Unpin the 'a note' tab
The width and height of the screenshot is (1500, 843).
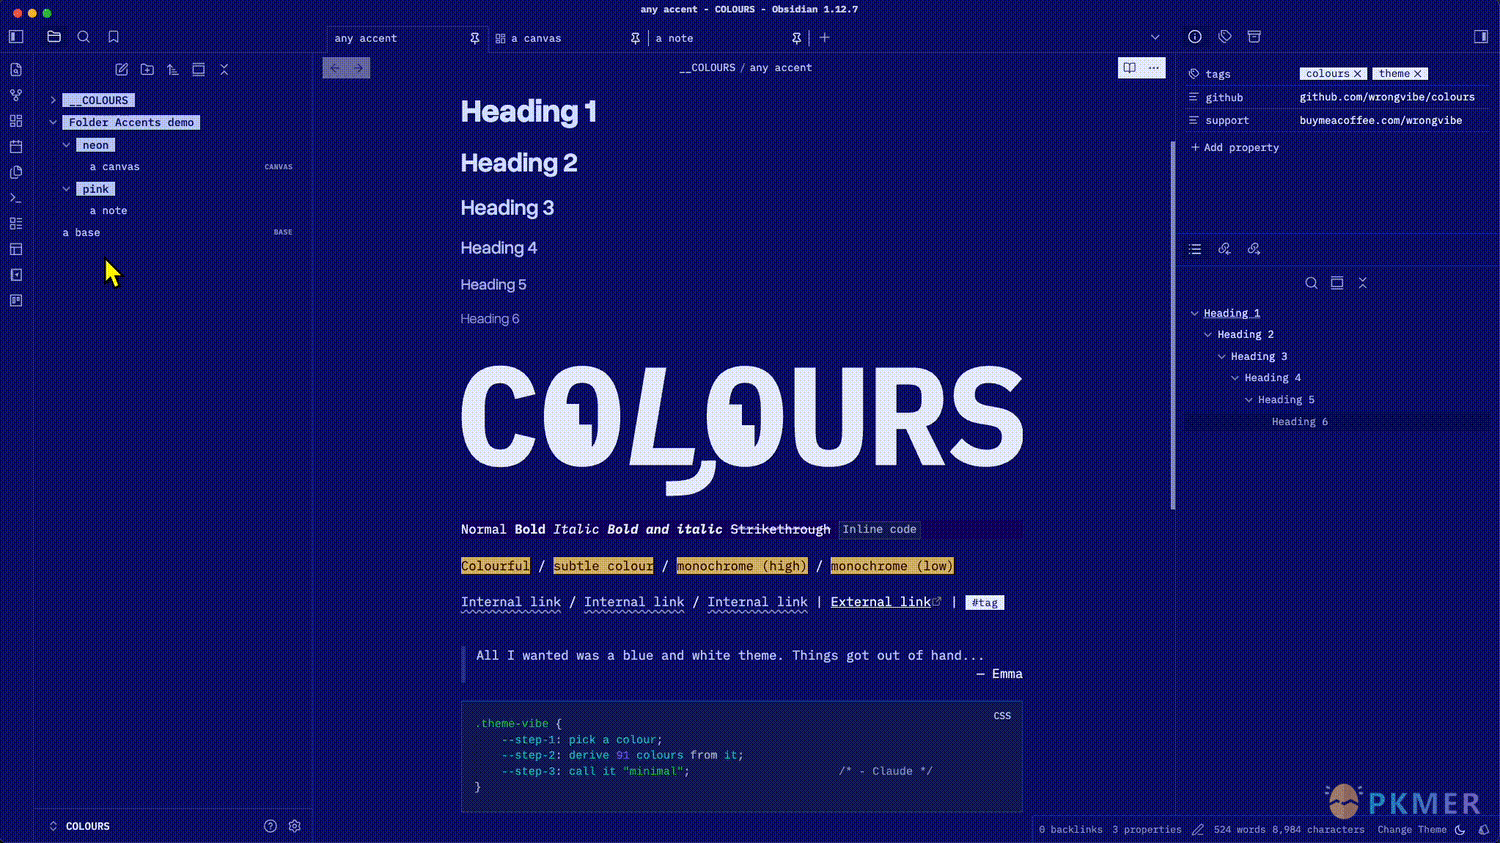click(797, 38)
